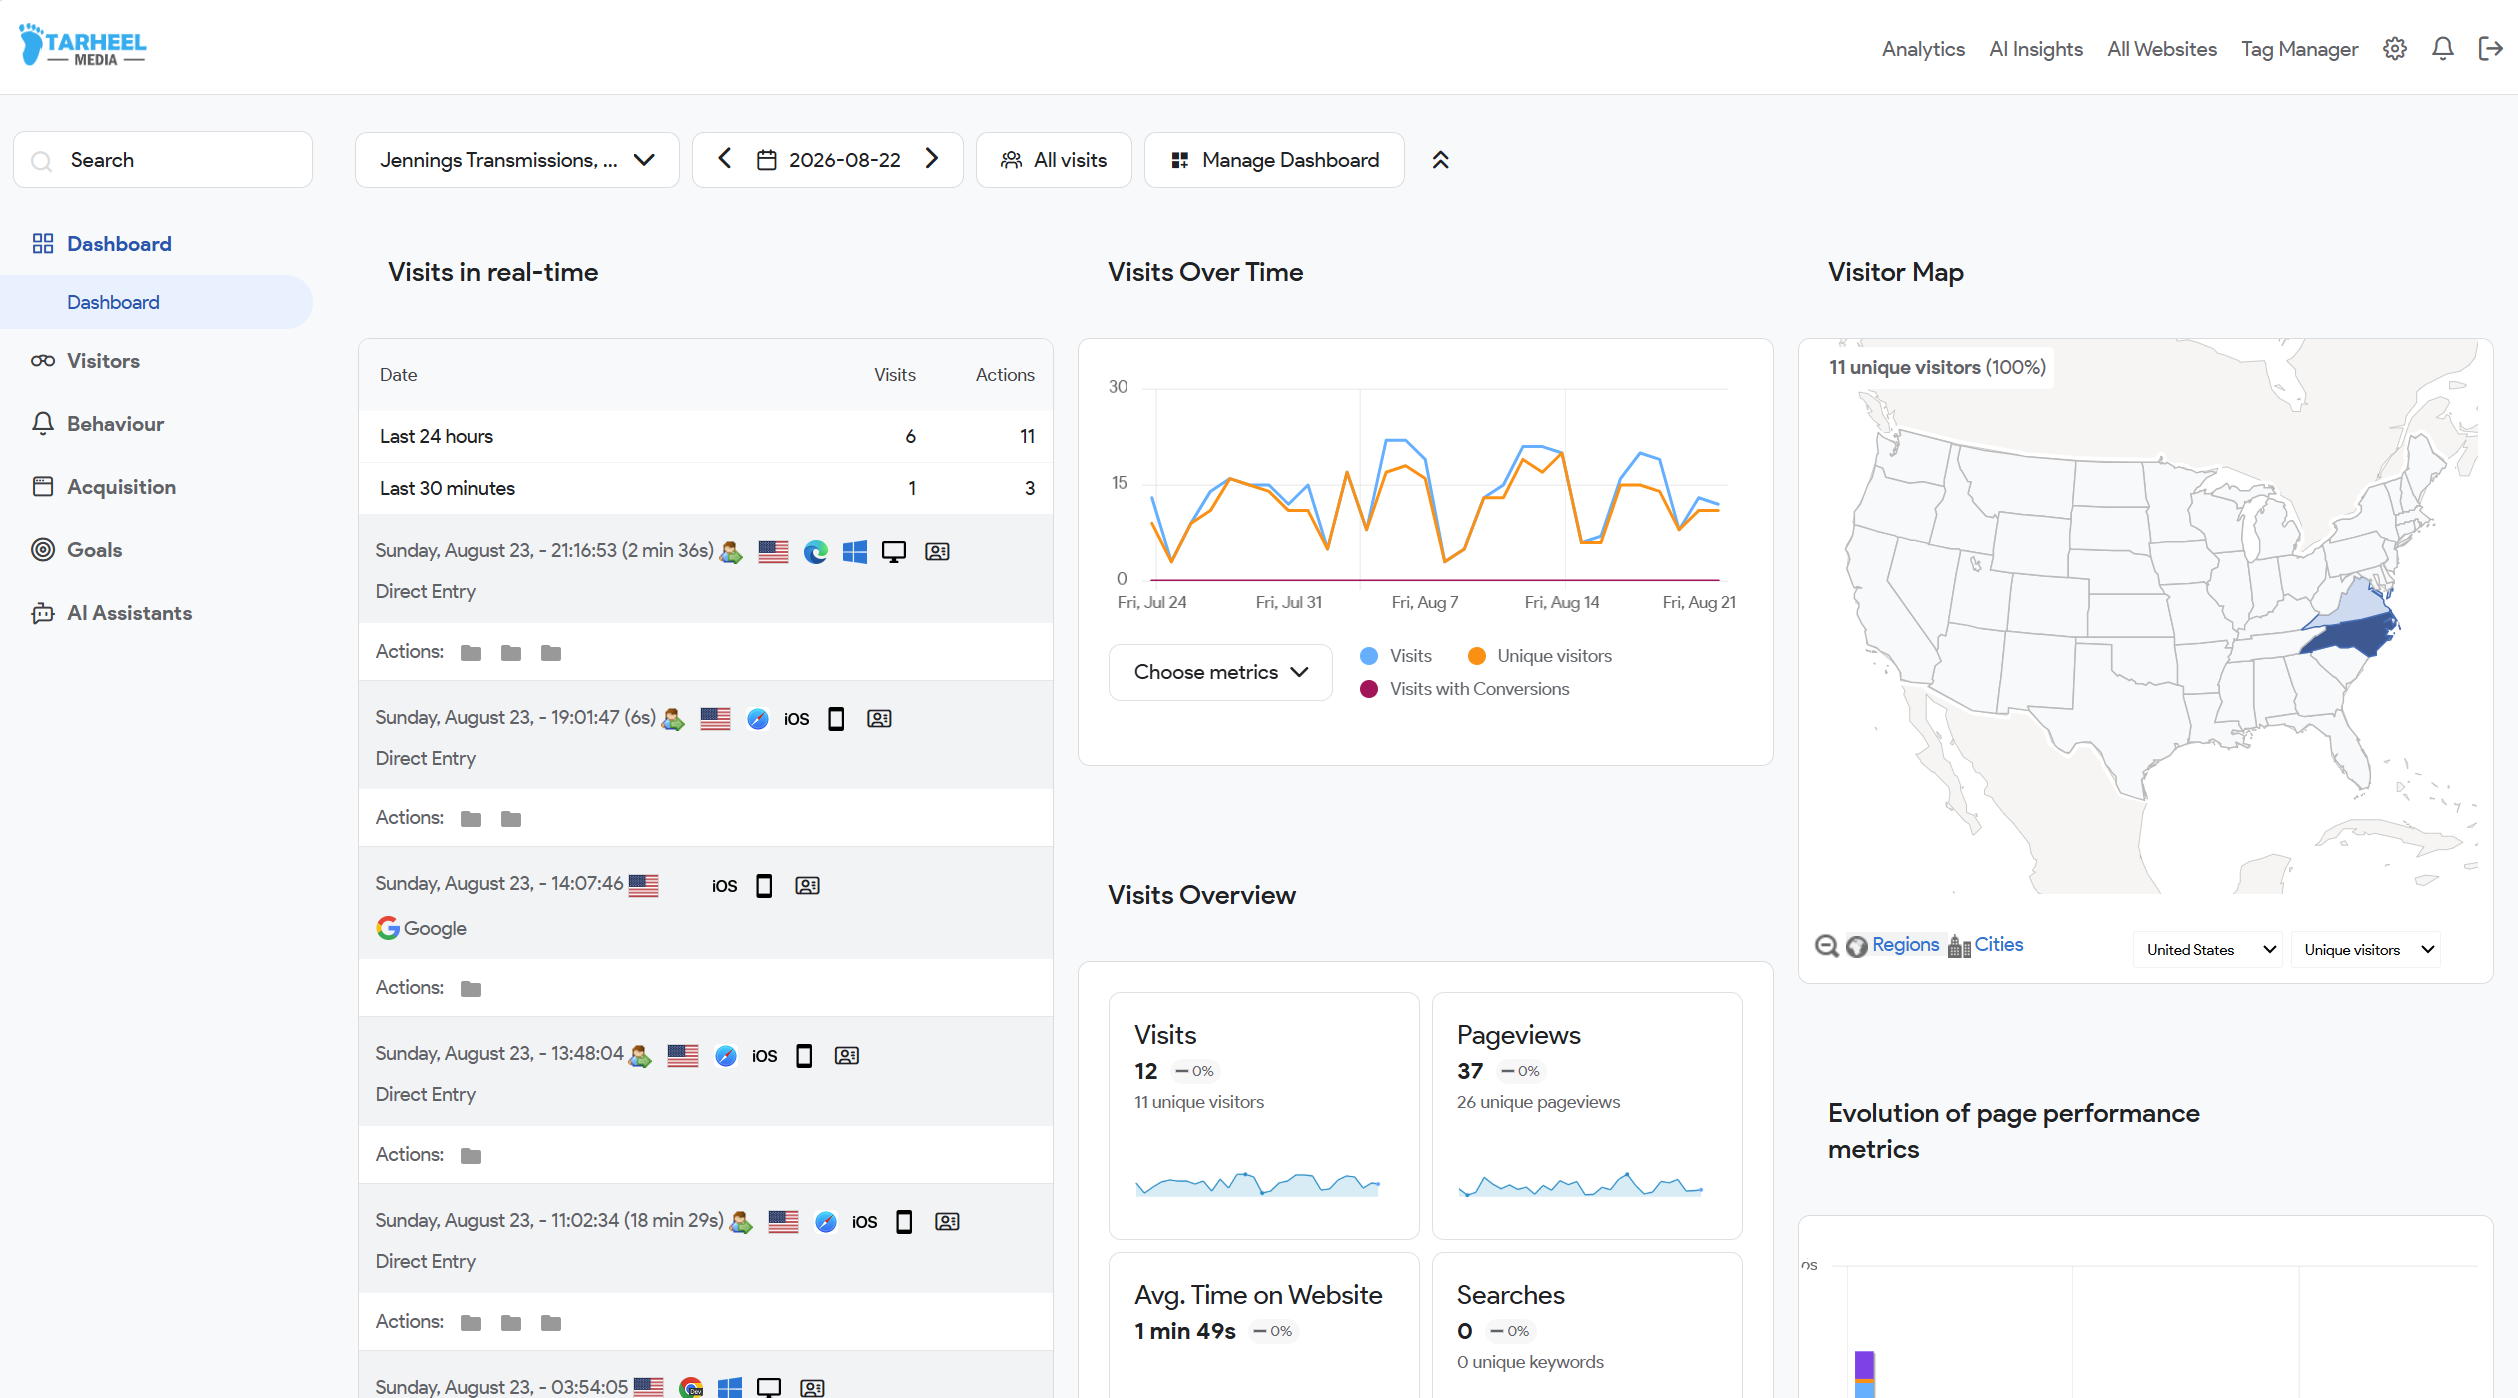Viewport: 2518px width, 1398px height.
Task: Open the All visits segment selector
Action: (x=1054, y=160)
